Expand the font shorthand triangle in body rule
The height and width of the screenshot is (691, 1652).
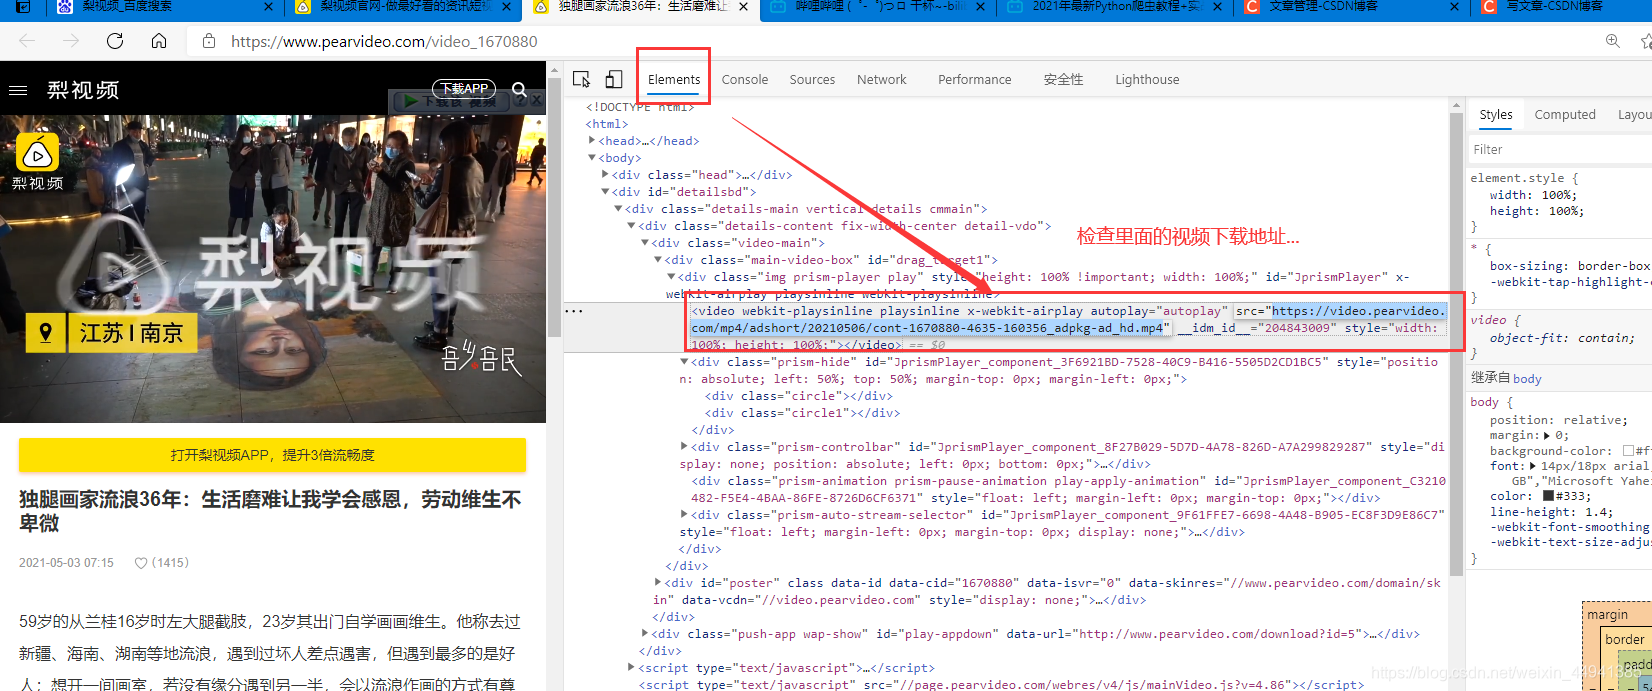1532,466
